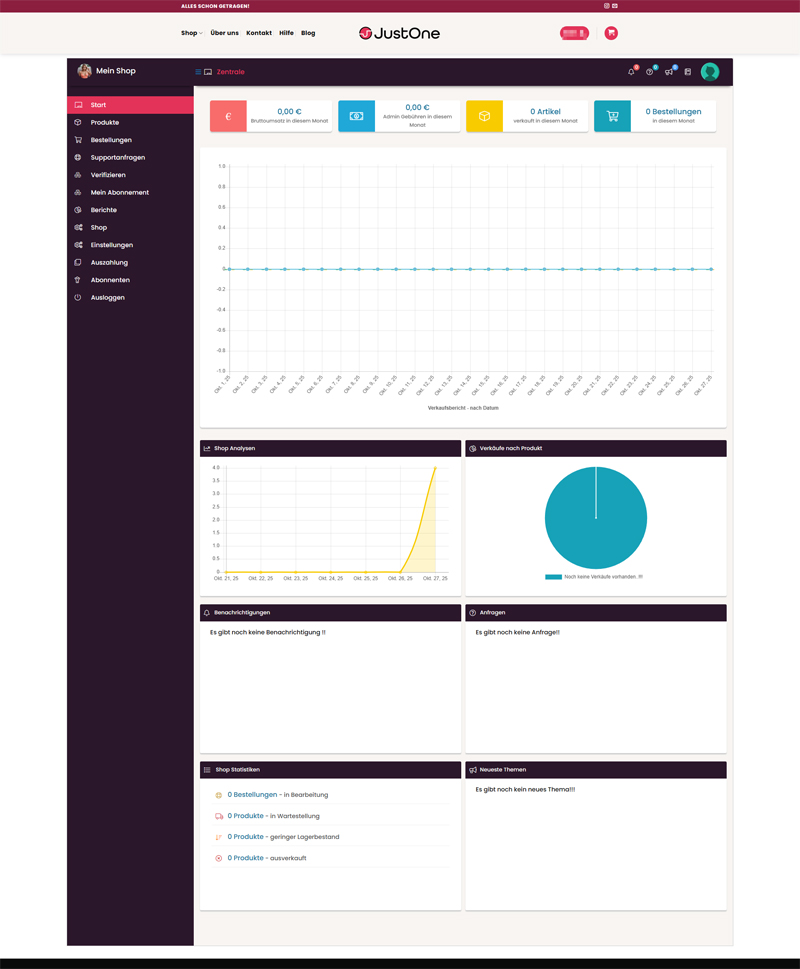The height and width of the screenshot is (969, 800).
Task: Select the Produkte sidebar icon
Action: (x=79, y=122)
